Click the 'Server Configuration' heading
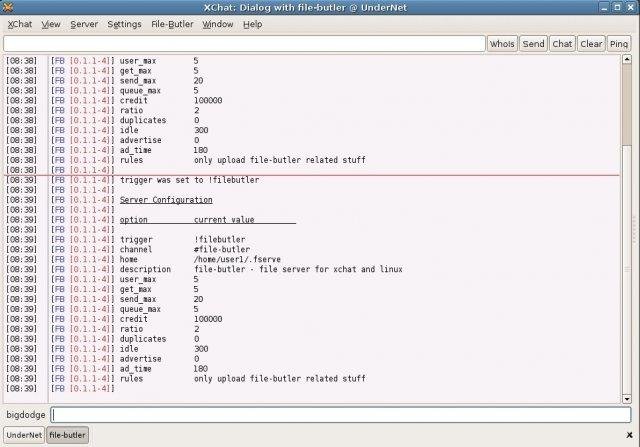 pyautogui.click(x=166, y=200)
